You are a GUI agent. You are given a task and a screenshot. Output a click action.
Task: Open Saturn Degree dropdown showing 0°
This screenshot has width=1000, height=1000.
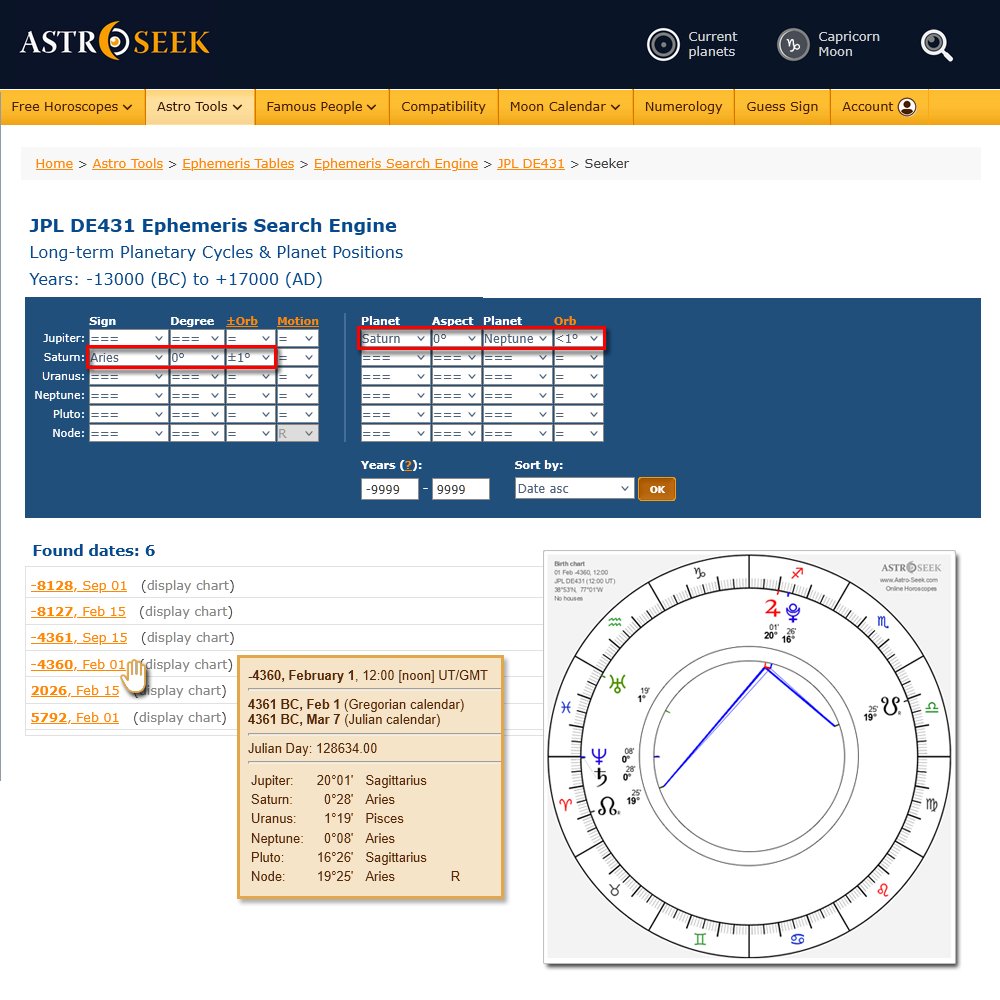pyautogui.click(x=196, y=357)
